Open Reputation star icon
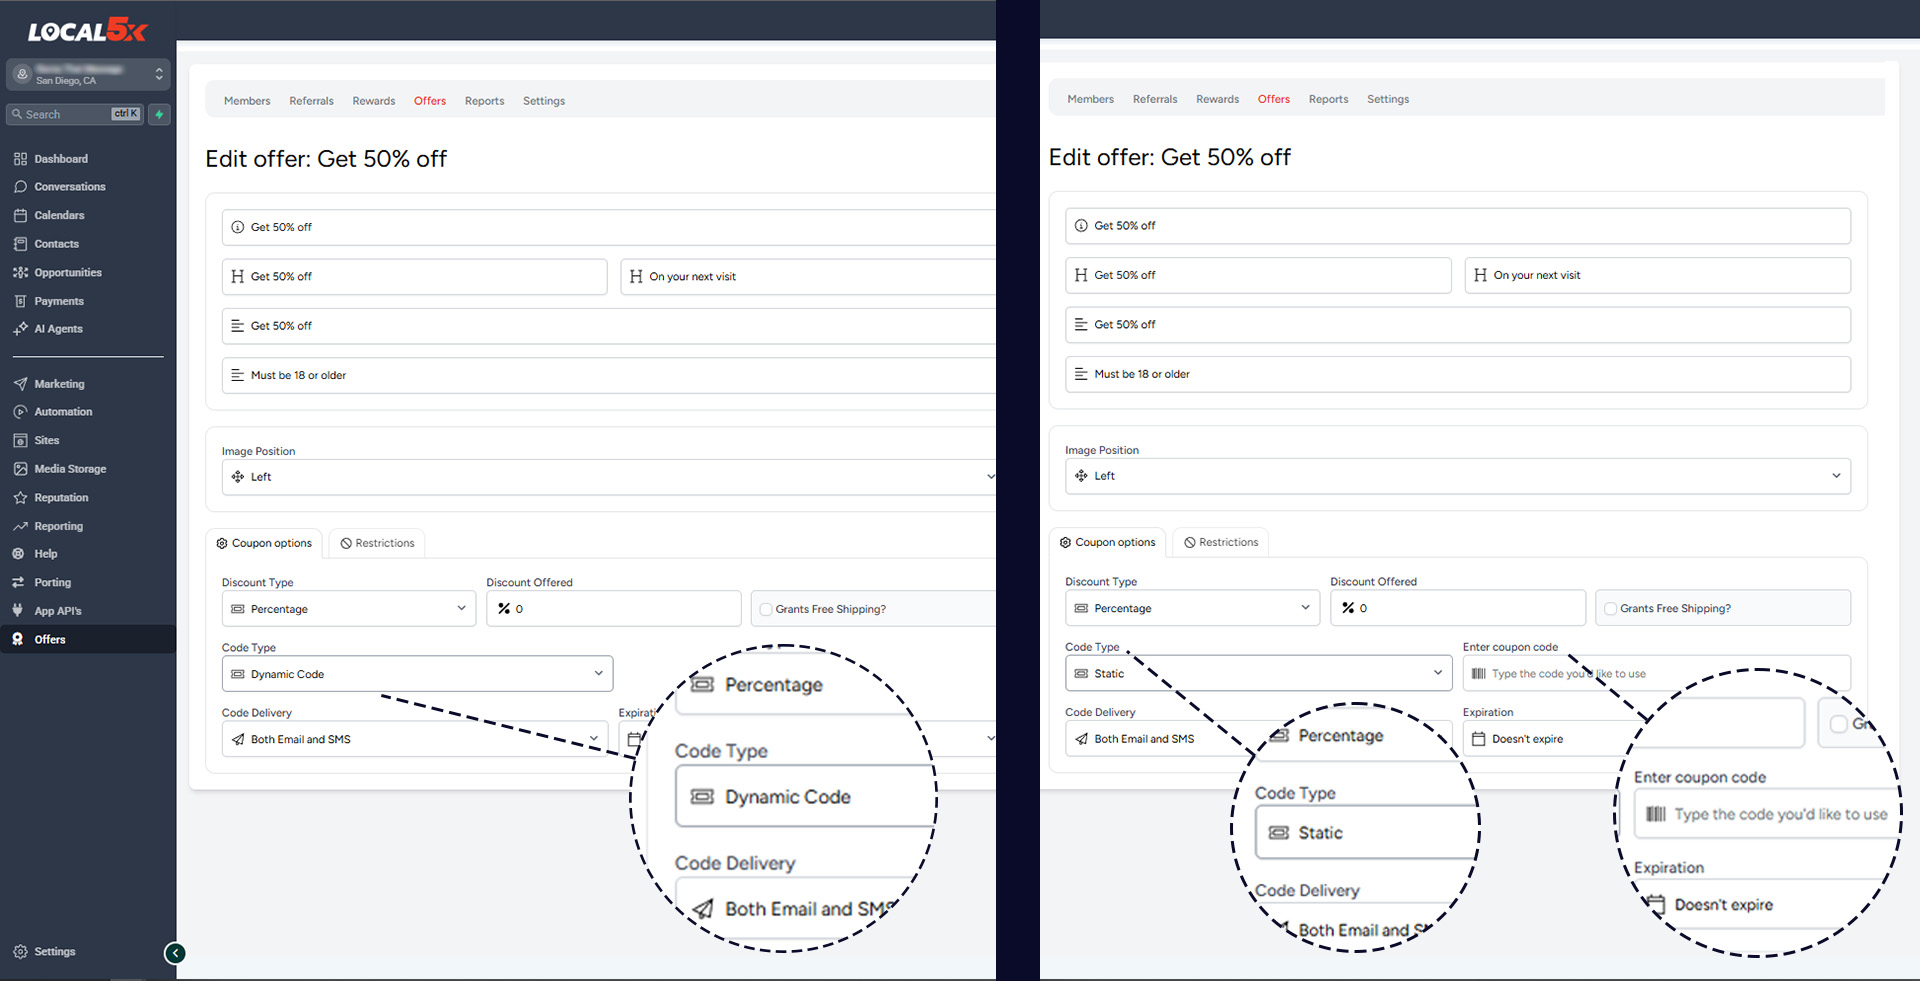The image size is (1920, 981). pyautogui.click(x=20, y=497)
